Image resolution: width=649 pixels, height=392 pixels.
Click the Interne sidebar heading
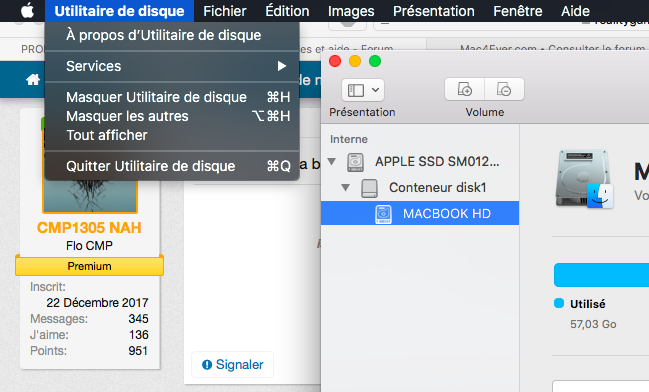[349, 139]
